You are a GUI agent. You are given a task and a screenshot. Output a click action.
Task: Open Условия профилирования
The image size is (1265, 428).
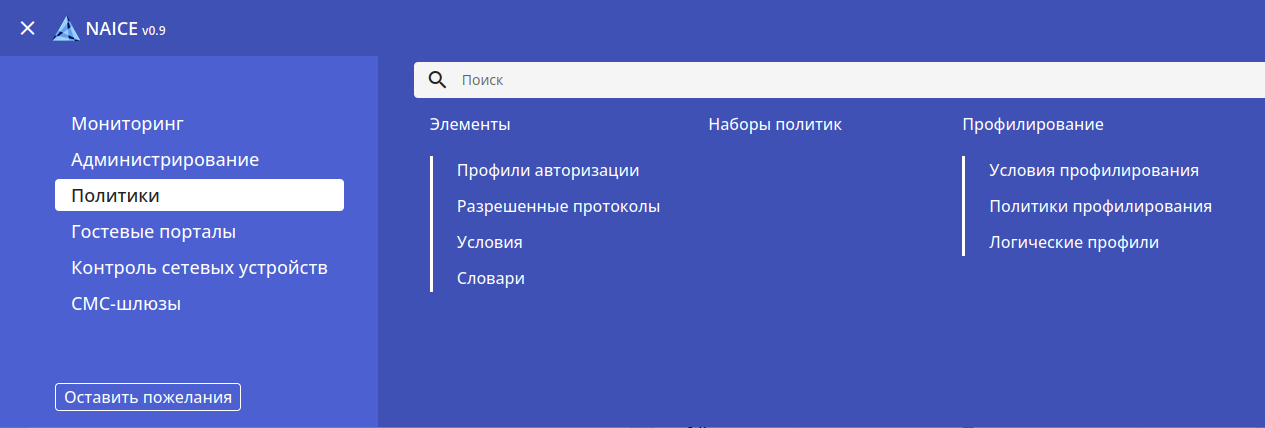click(1093, 171)
